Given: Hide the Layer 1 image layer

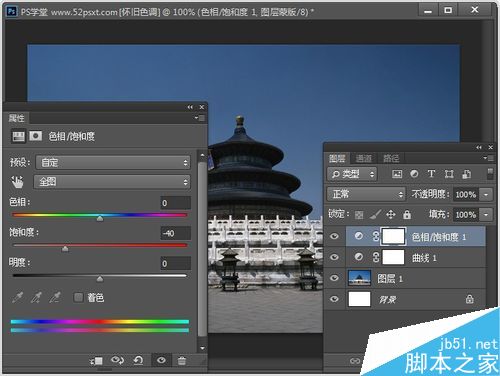Looking at the screenshot, I should click(x=334, y=278).
